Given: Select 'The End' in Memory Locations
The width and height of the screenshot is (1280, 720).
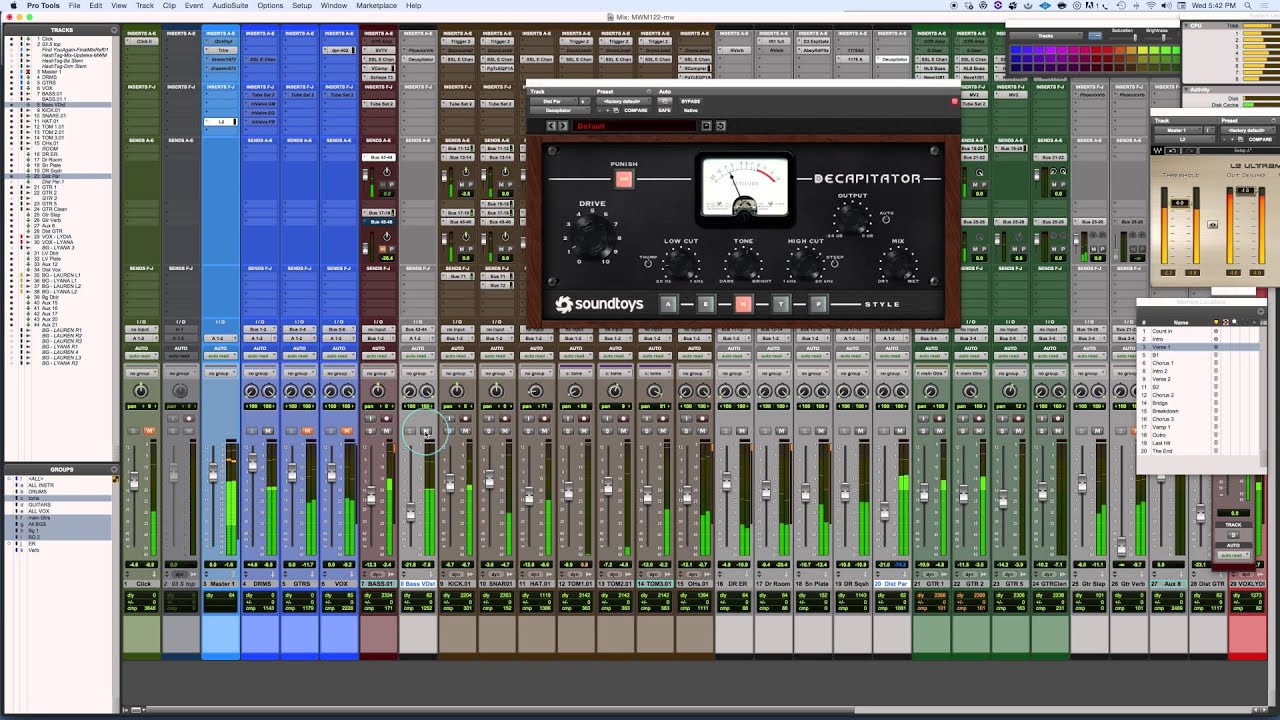Looking at the screenshot, I should point(1162,451).
